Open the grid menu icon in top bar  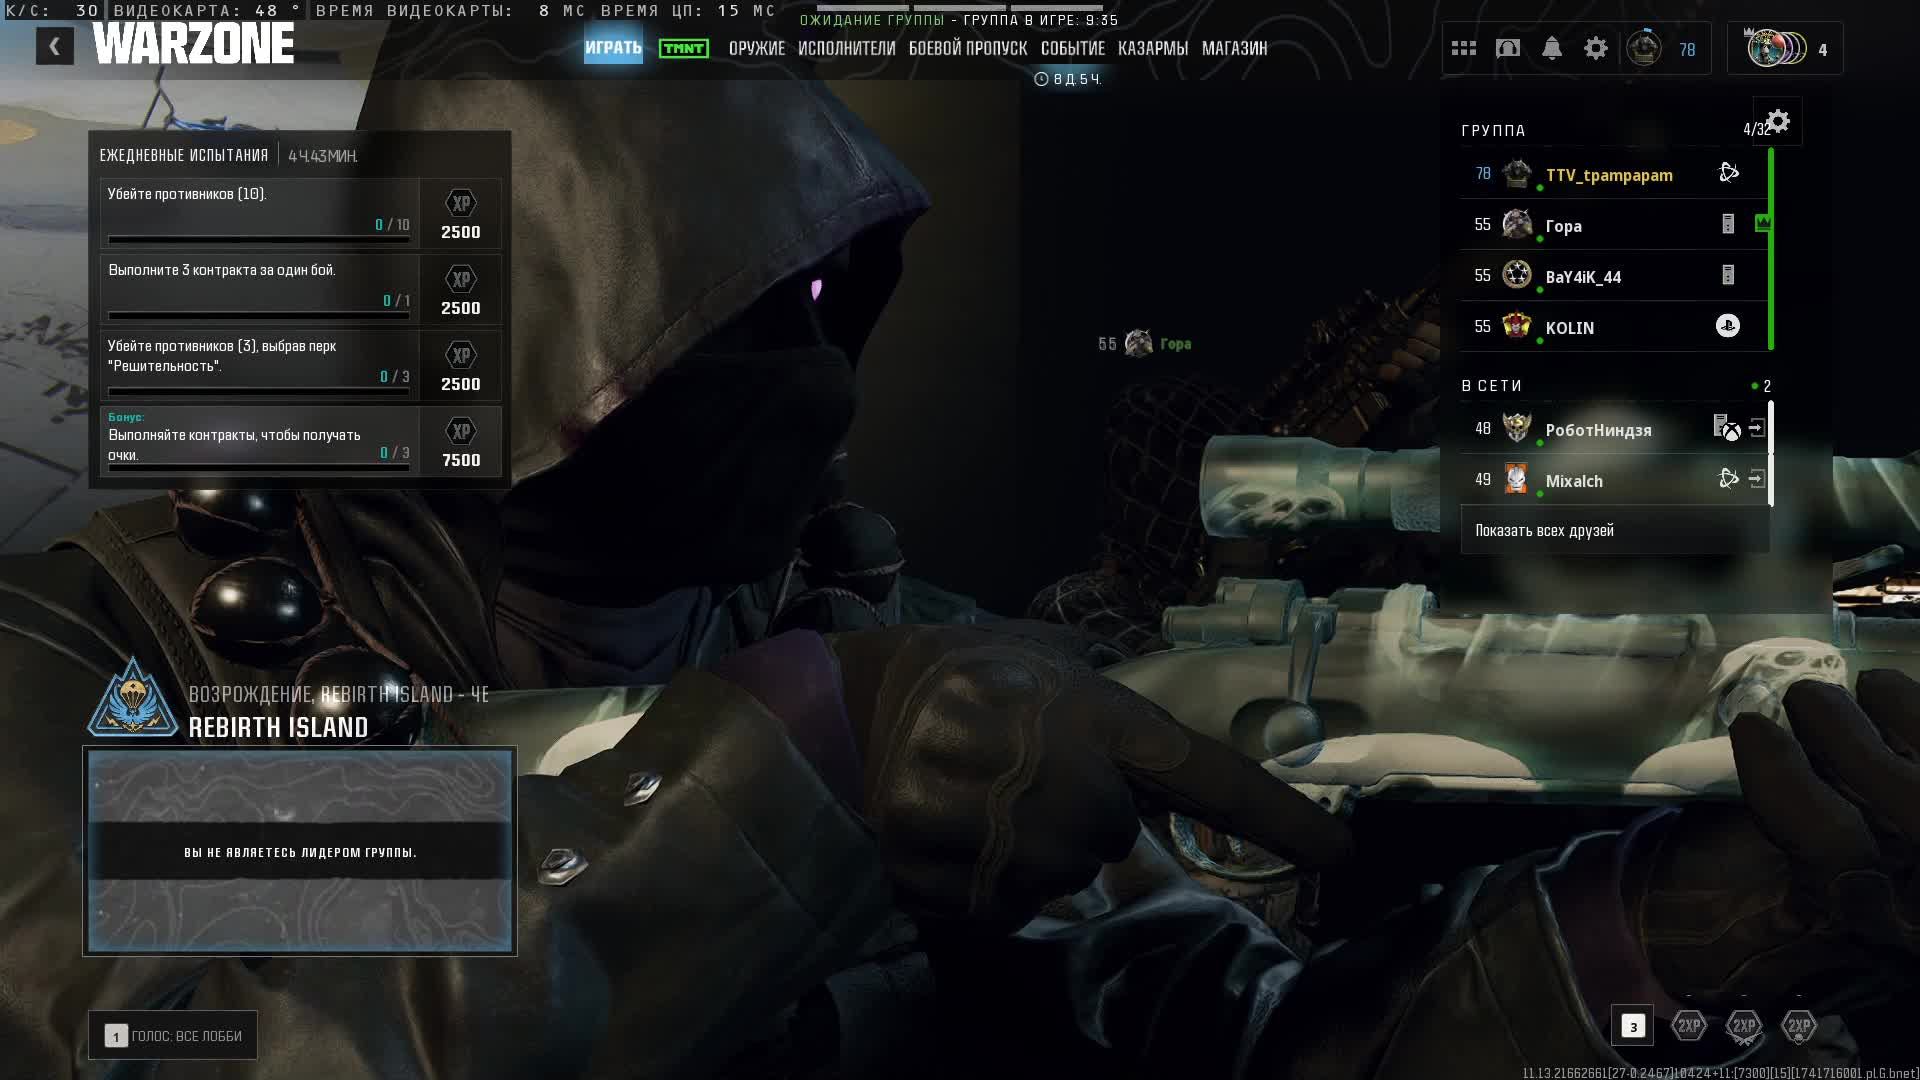click(x=1464, y=48)
